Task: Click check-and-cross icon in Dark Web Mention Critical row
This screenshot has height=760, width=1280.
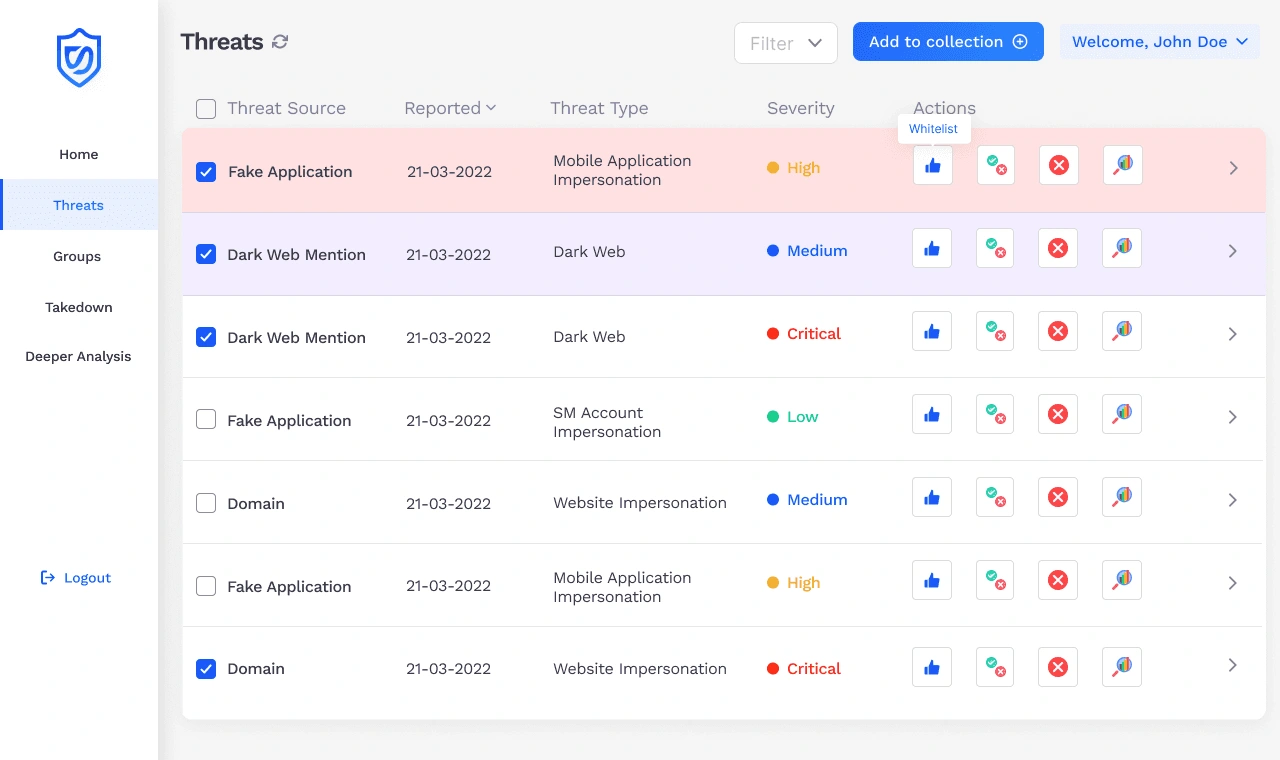Action: coord(995,331)
